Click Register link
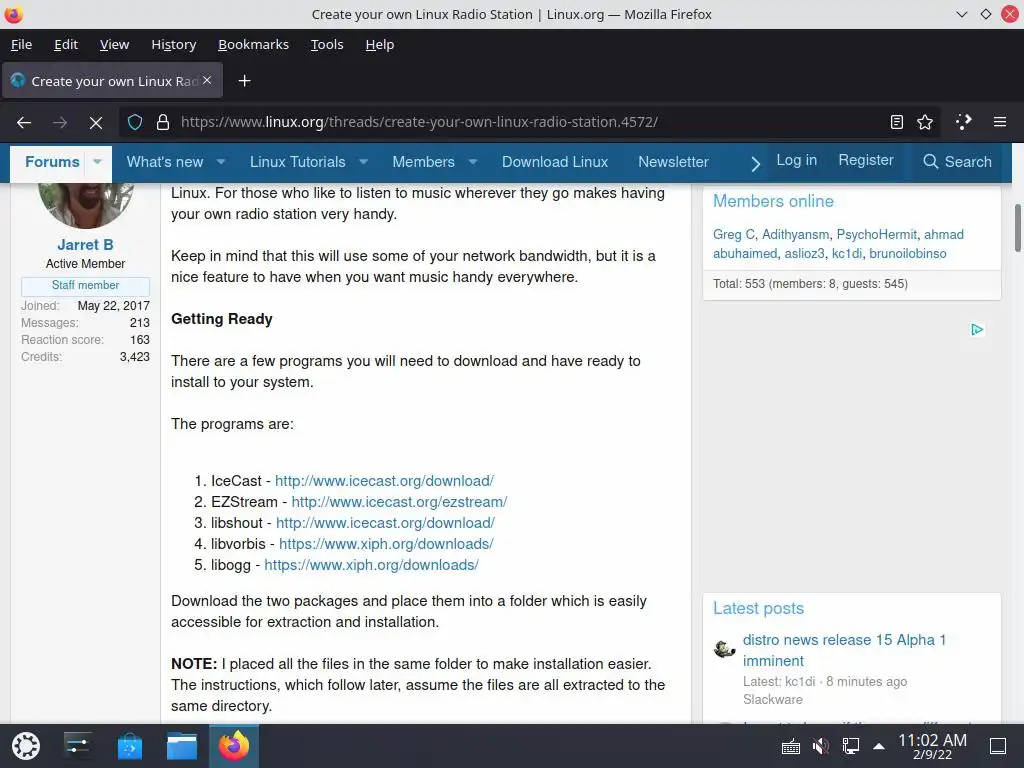The image size is (1024, 768). coord(866,160)
